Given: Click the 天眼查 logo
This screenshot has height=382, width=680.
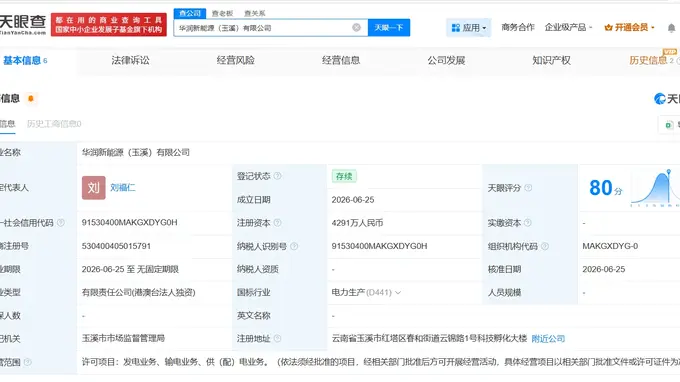Looking at the screenshot, I should (x=23, y=24).
